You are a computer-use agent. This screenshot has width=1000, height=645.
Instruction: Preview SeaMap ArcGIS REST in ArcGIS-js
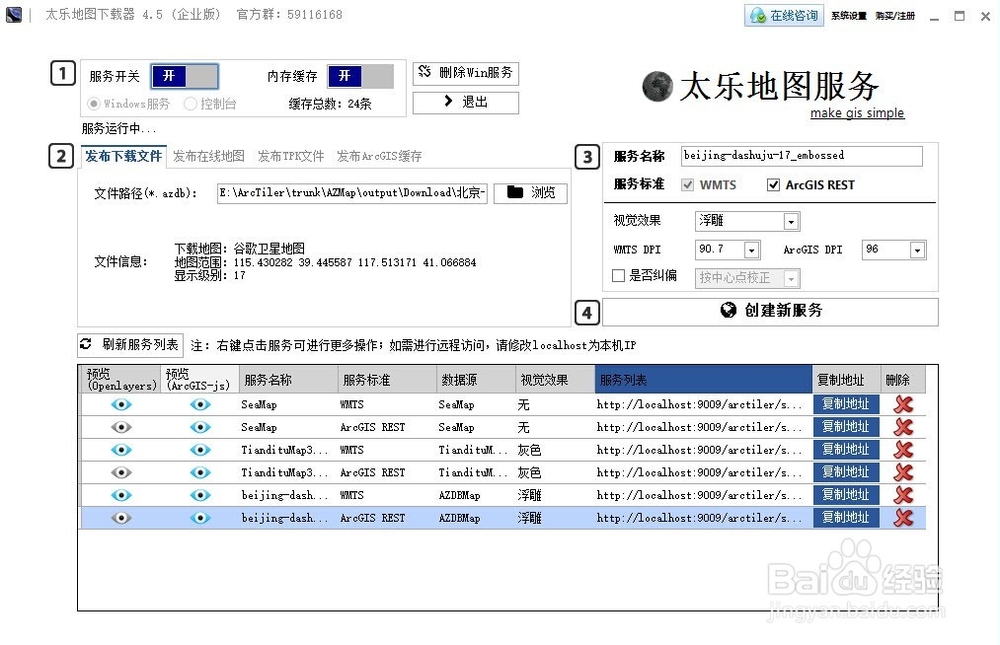(200, 427)
